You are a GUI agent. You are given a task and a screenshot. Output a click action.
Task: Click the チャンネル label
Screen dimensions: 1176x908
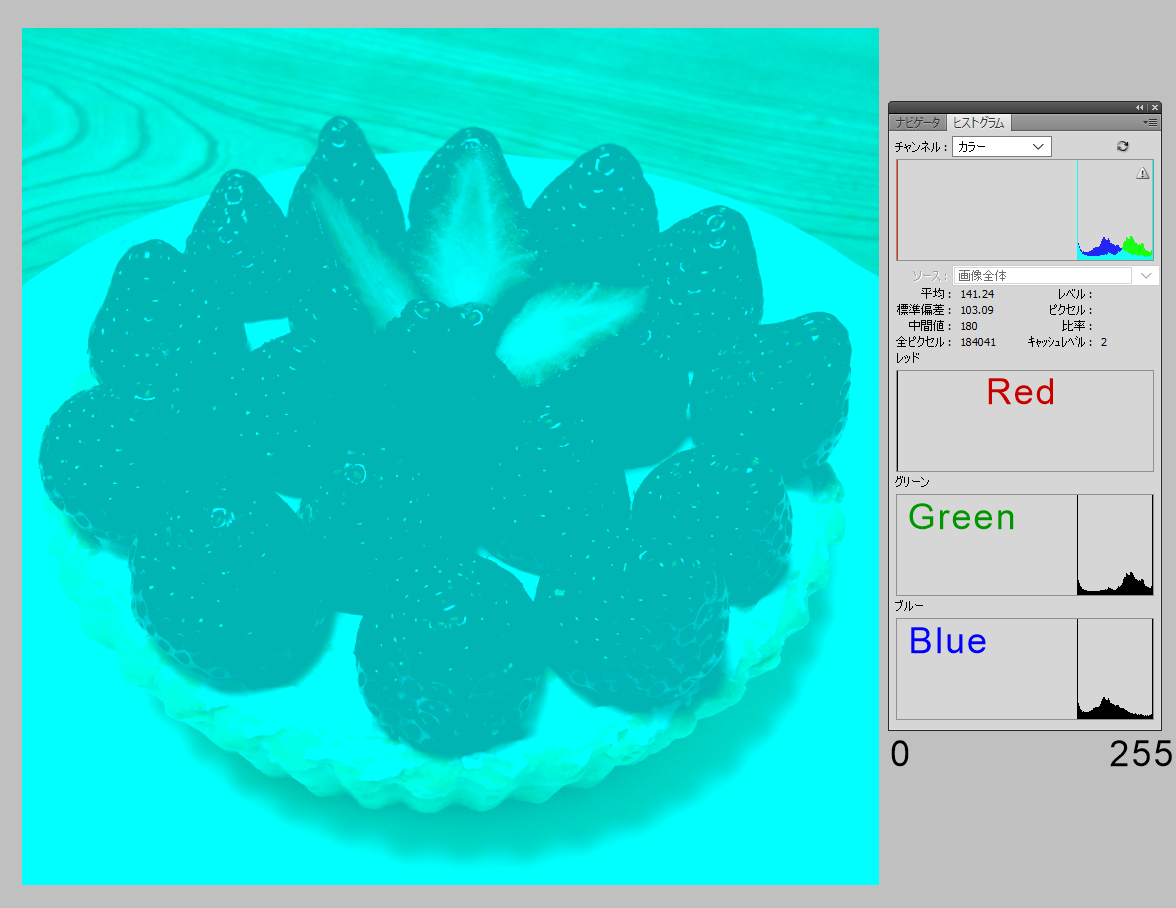tap(921, 147)
